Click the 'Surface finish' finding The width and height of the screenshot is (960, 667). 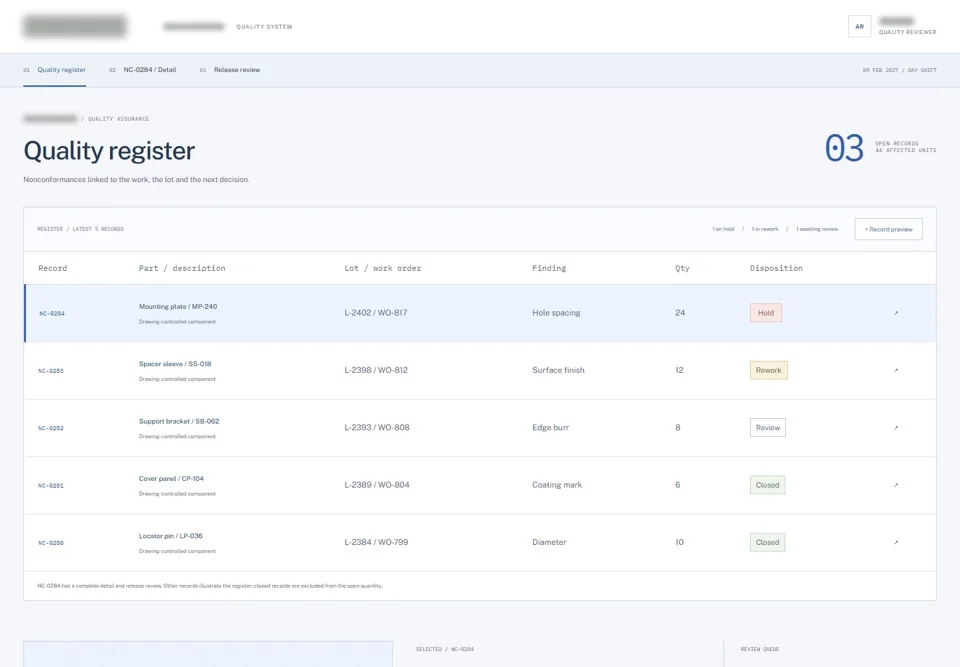tap(558, 371)
